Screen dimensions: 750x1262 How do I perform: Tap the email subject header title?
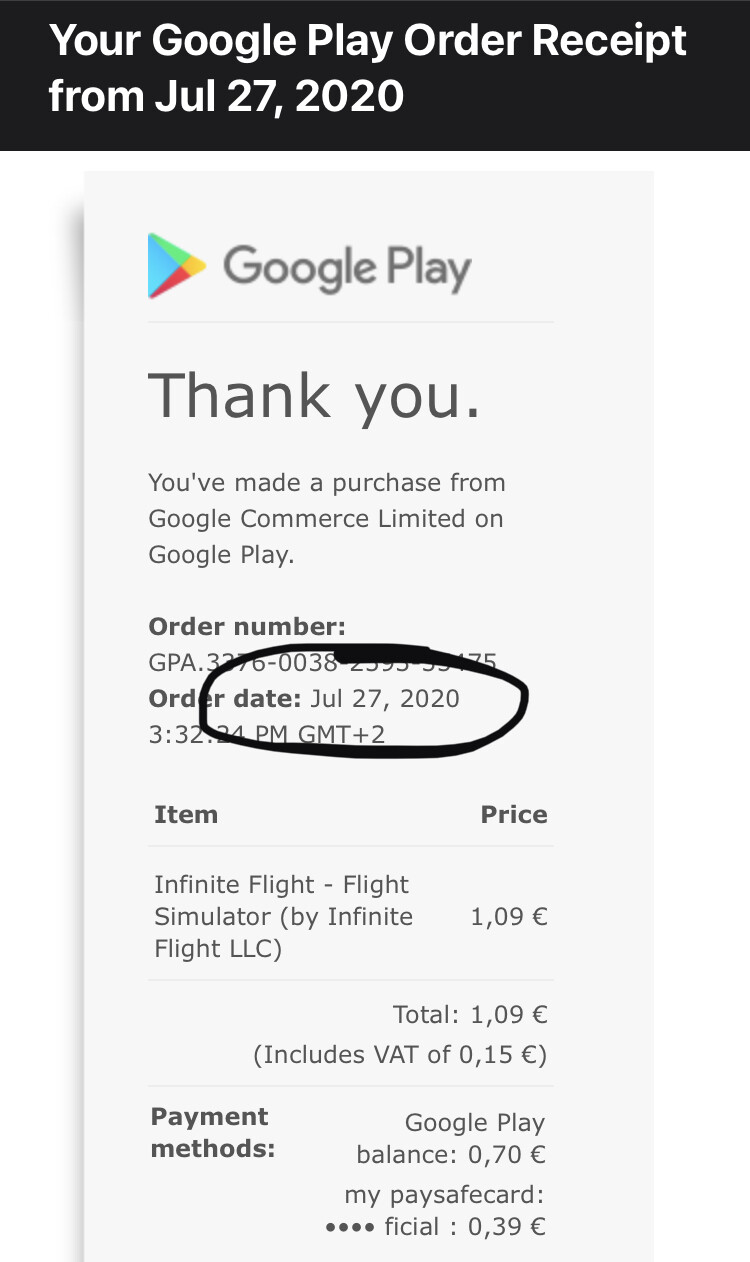368,69
